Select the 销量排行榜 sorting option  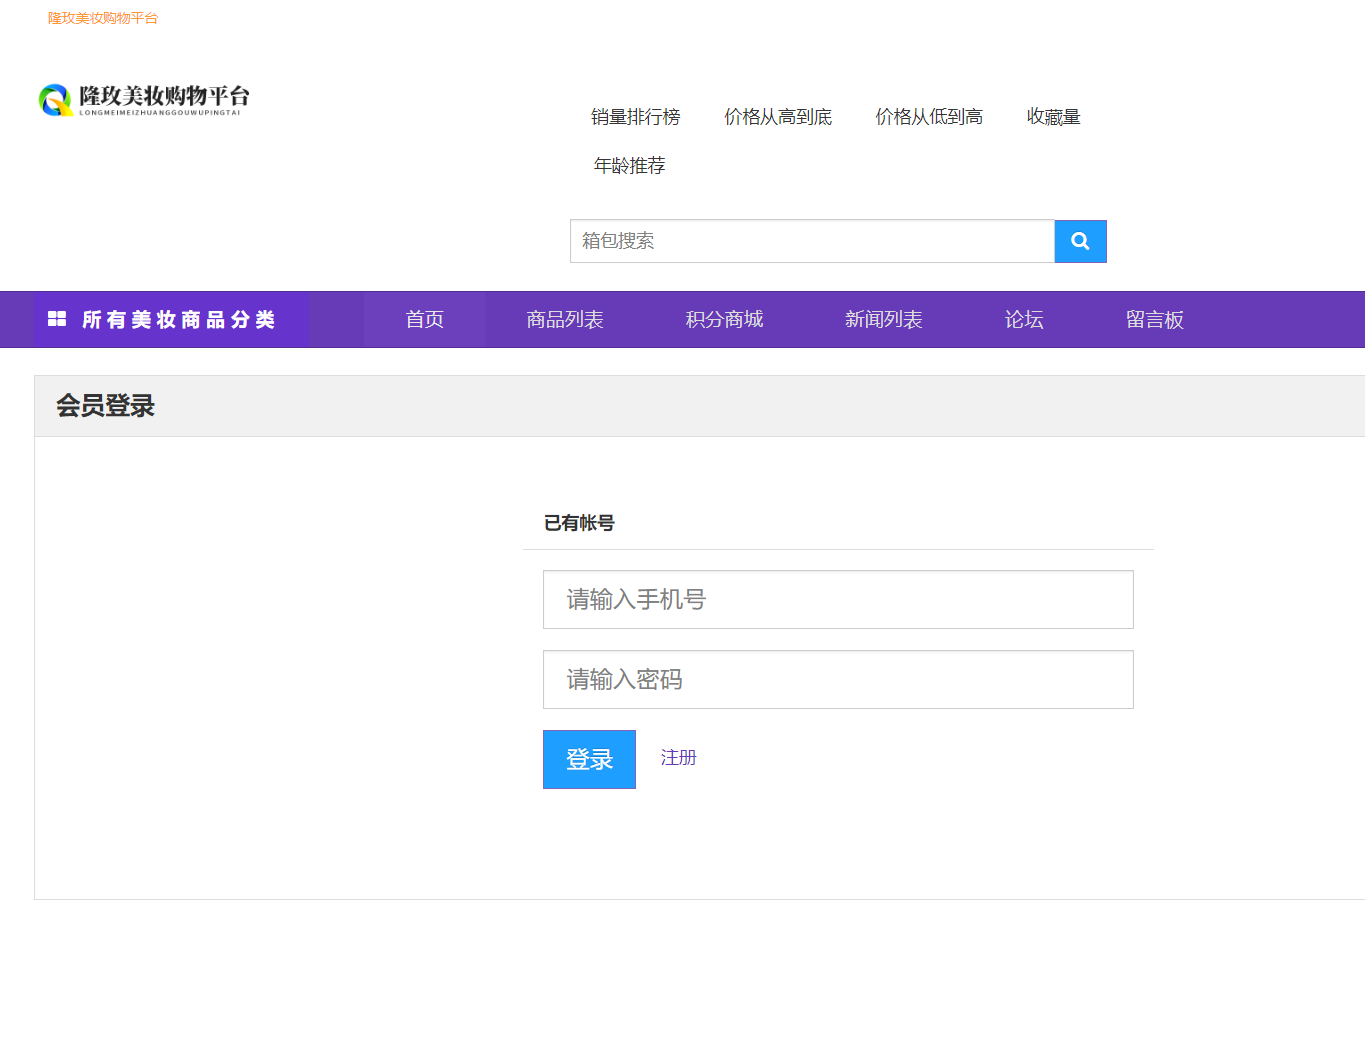pyautogui.click(x=636, y=116)
